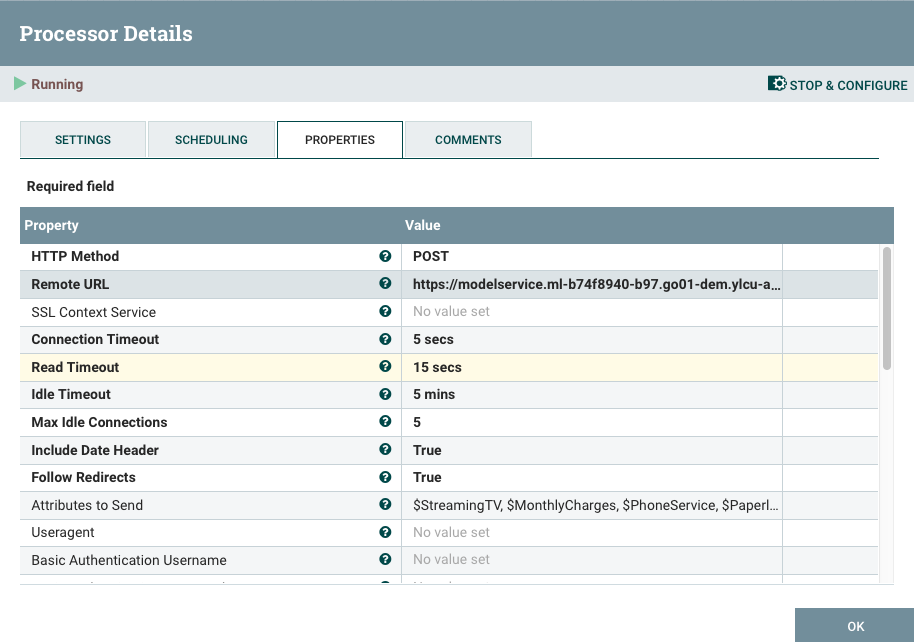The height and width of the screenshot is (642, 914).
Task: Click help icon next to HTTP Method
Action: pos(385,257)
